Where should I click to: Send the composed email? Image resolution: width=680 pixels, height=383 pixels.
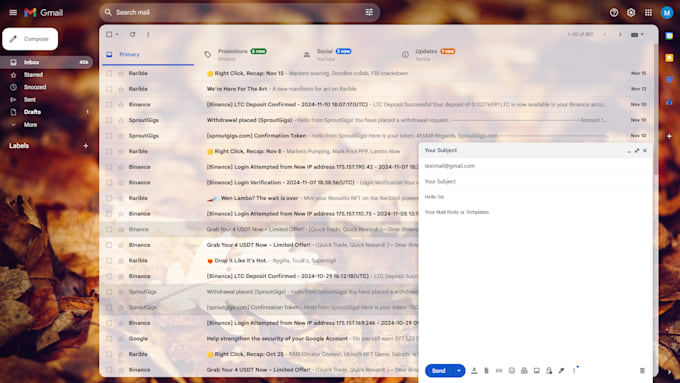pos(439,370)
